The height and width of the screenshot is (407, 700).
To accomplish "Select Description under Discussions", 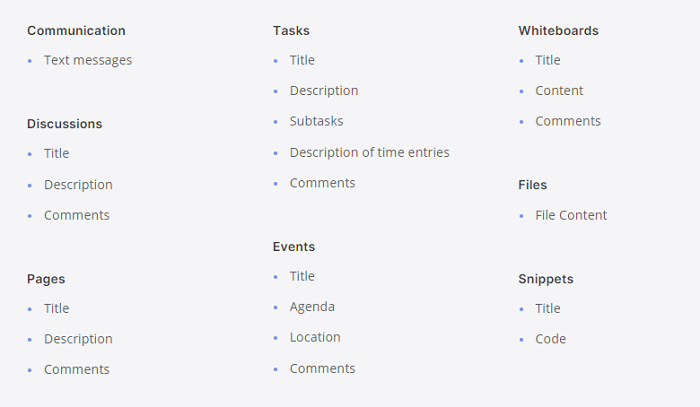I will 78,185.
